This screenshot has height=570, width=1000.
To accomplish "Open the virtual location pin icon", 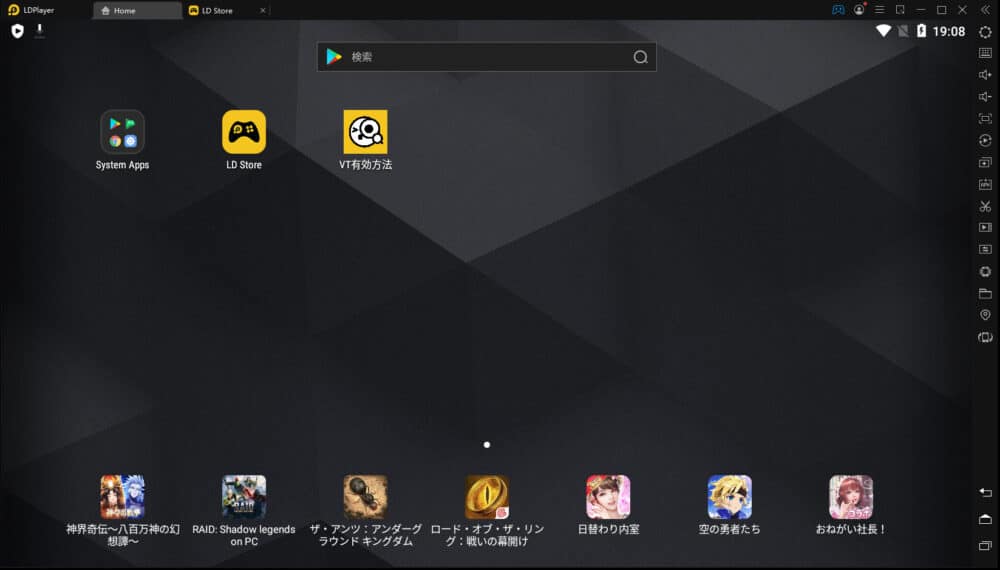I will coord(985,315).
